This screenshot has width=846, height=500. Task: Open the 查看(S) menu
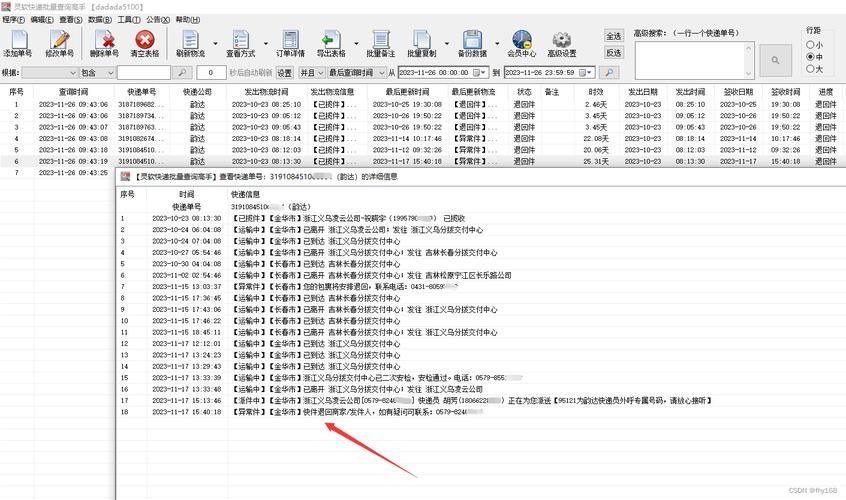pos(71,19)
